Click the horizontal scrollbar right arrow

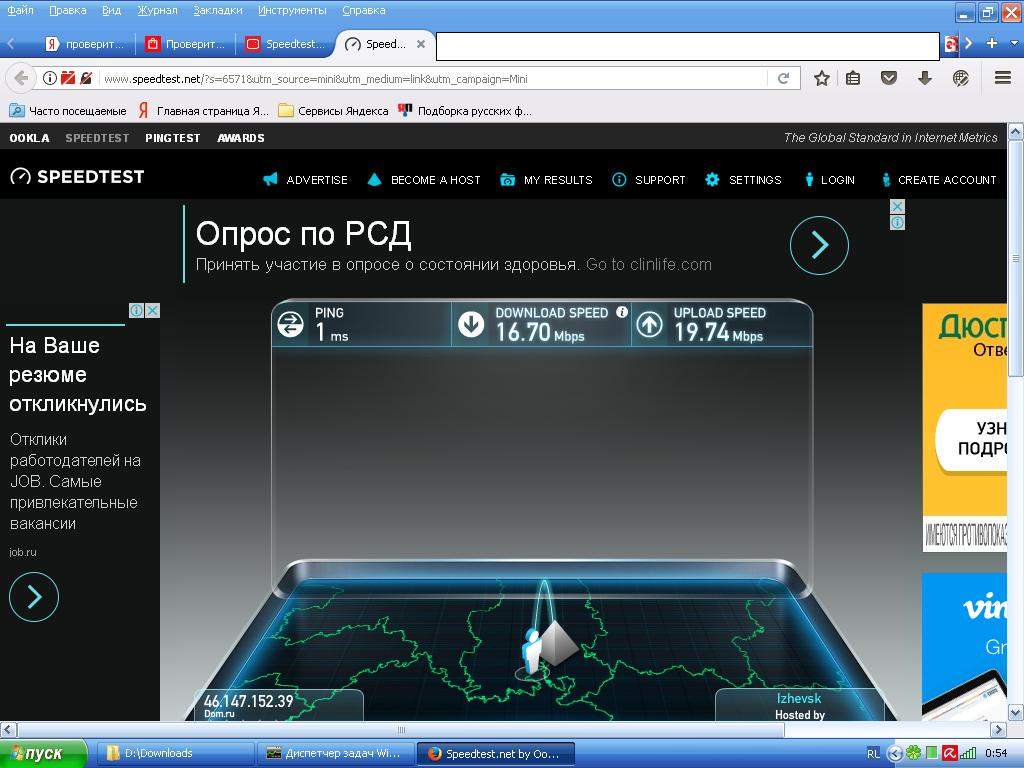pos(999,729)
